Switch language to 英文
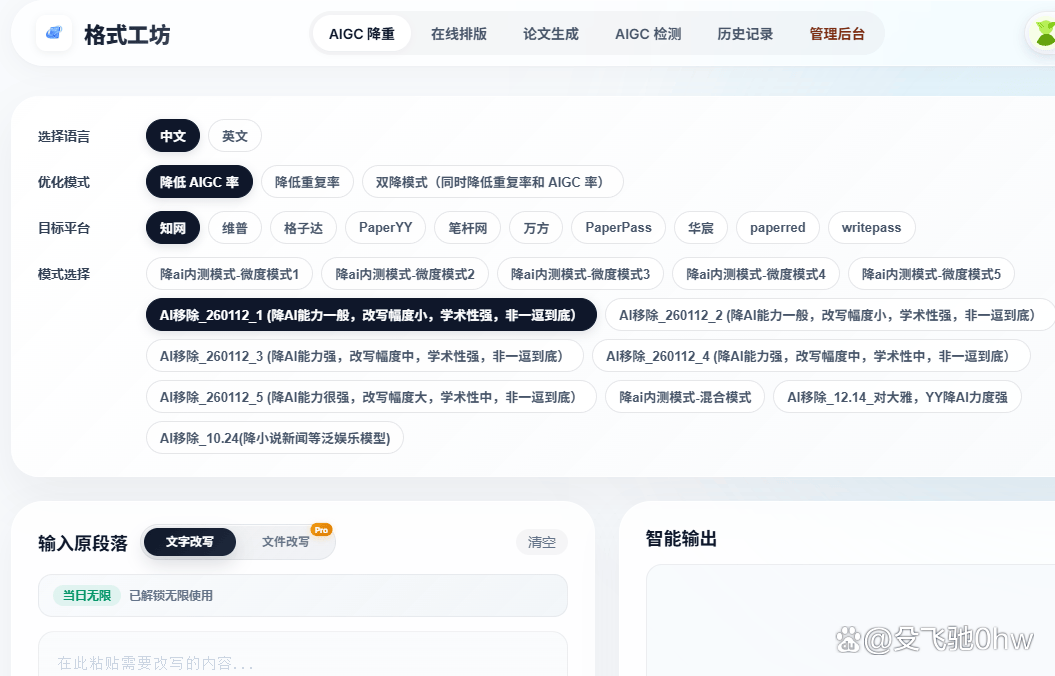Image resolution: width=1055 pixels, height=676 pixels. tap(234, 135)
